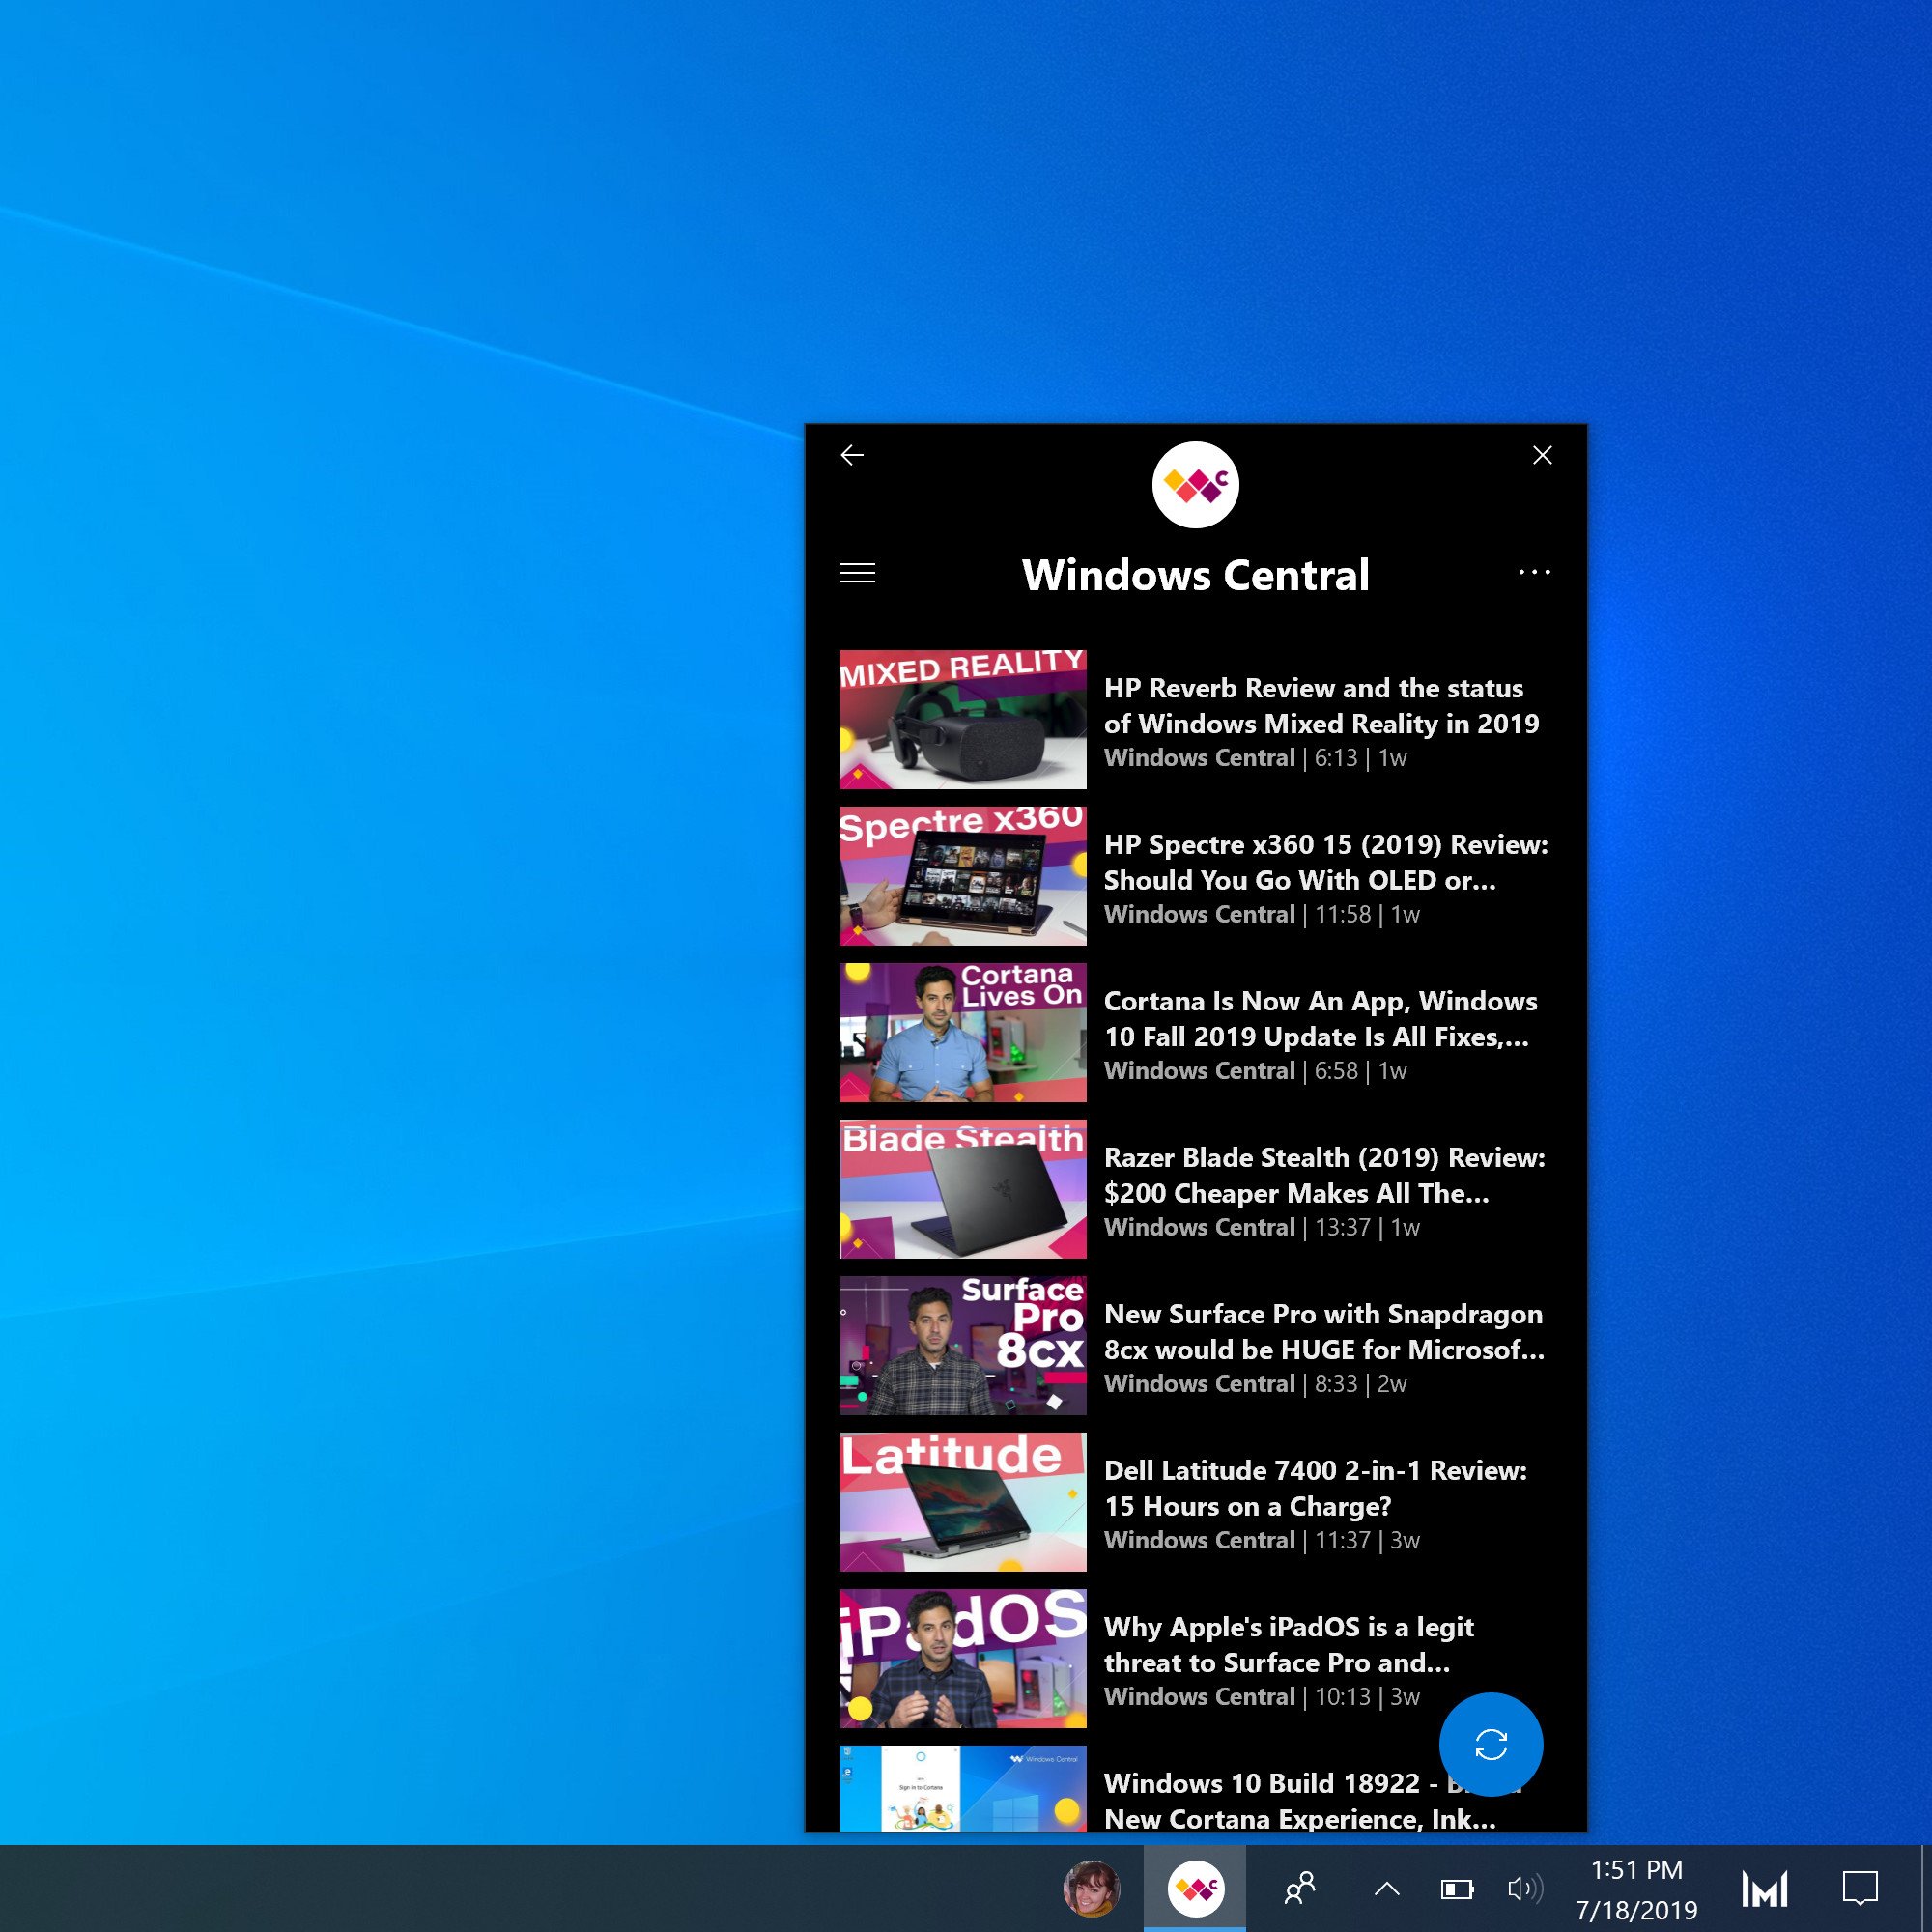Viewport: 1932px width, 1932px height.
Task: Open the People icon in taskbar
Action: (x=1299, y=1888)
